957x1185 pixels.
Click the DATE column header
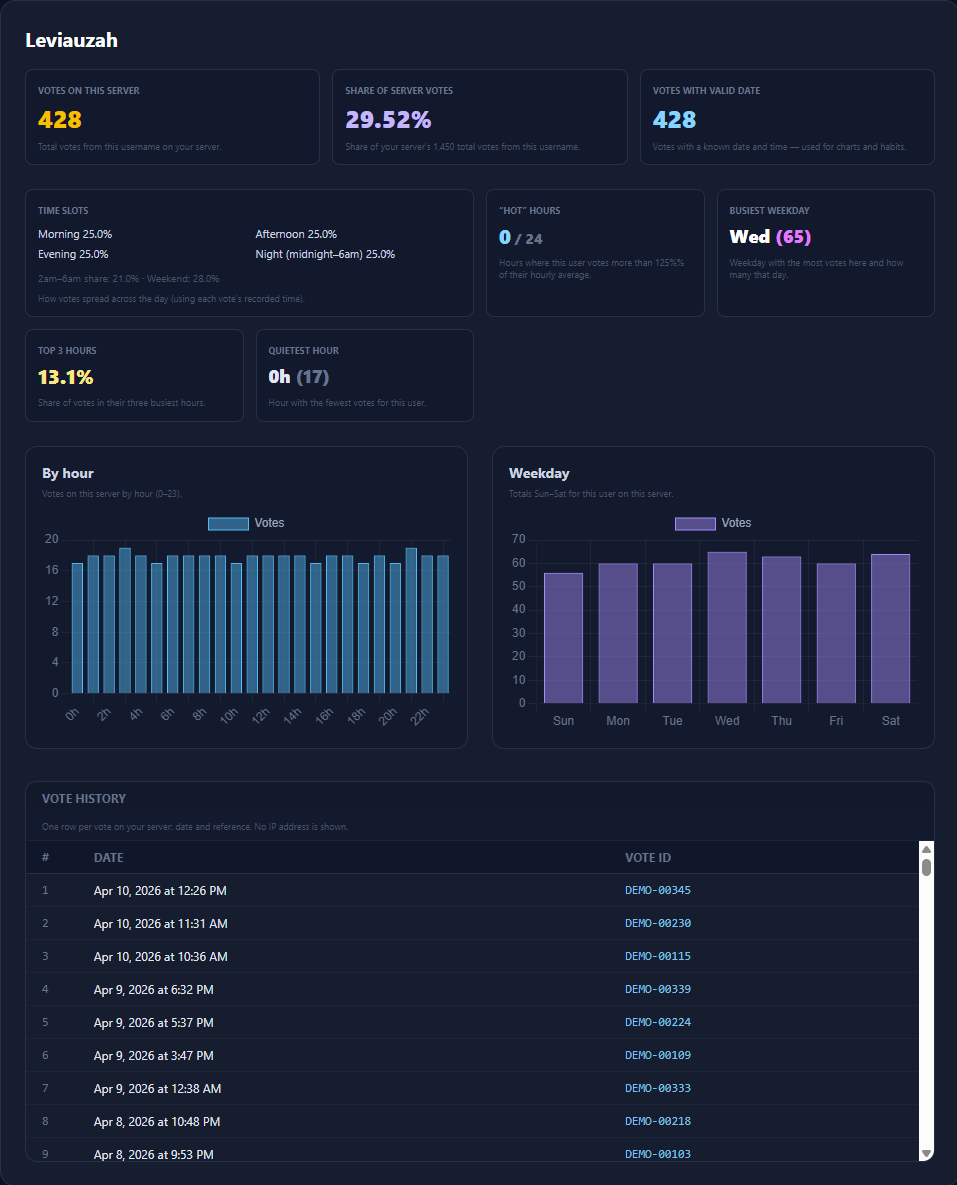click(109, 857)
